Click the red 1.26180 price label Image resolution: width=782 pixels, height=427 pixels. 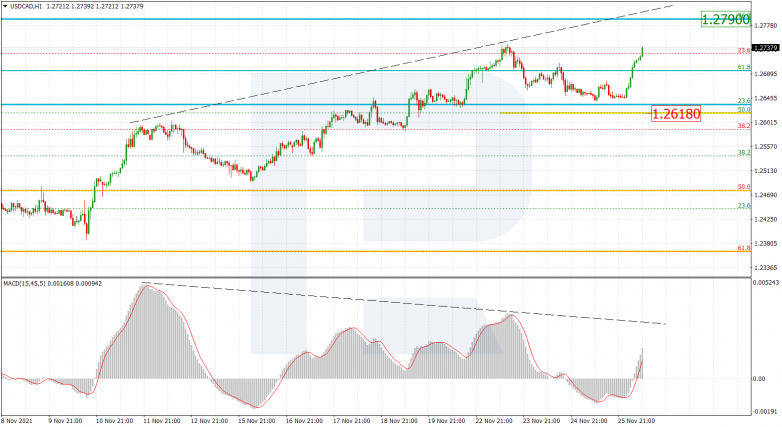click(676, 114)
